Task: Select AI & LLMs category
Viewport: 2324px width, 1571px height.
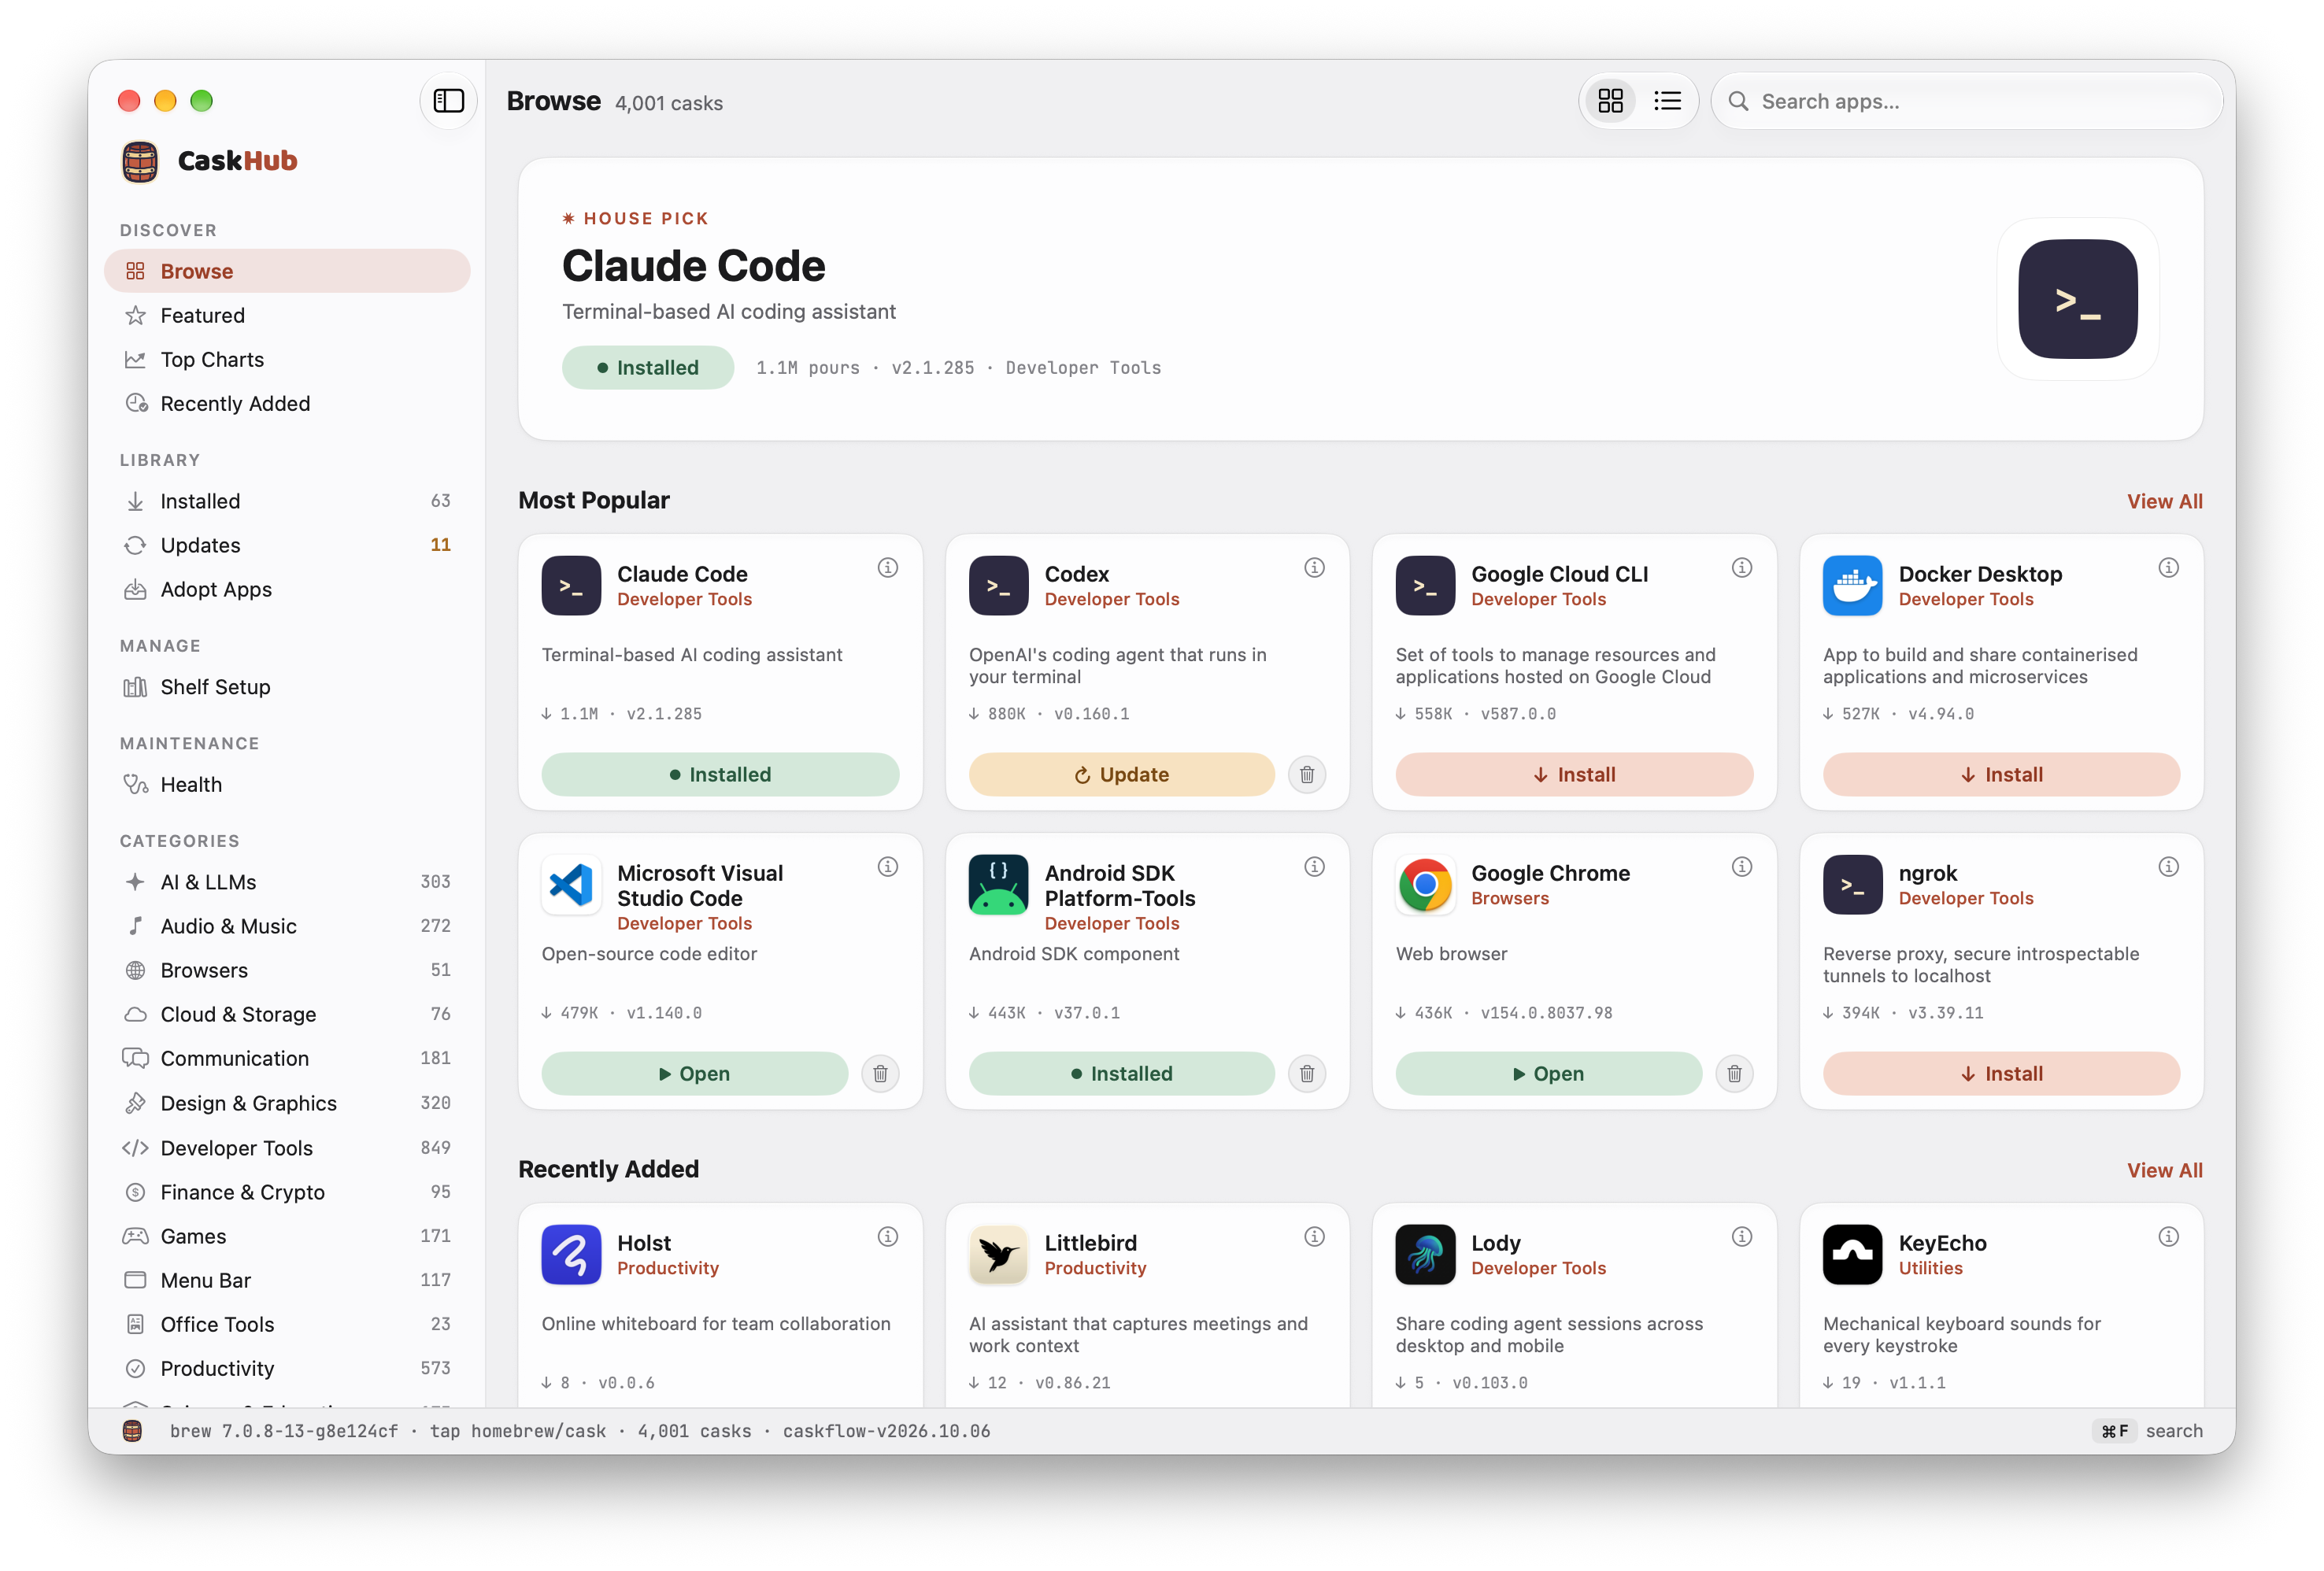Action: 287,883
